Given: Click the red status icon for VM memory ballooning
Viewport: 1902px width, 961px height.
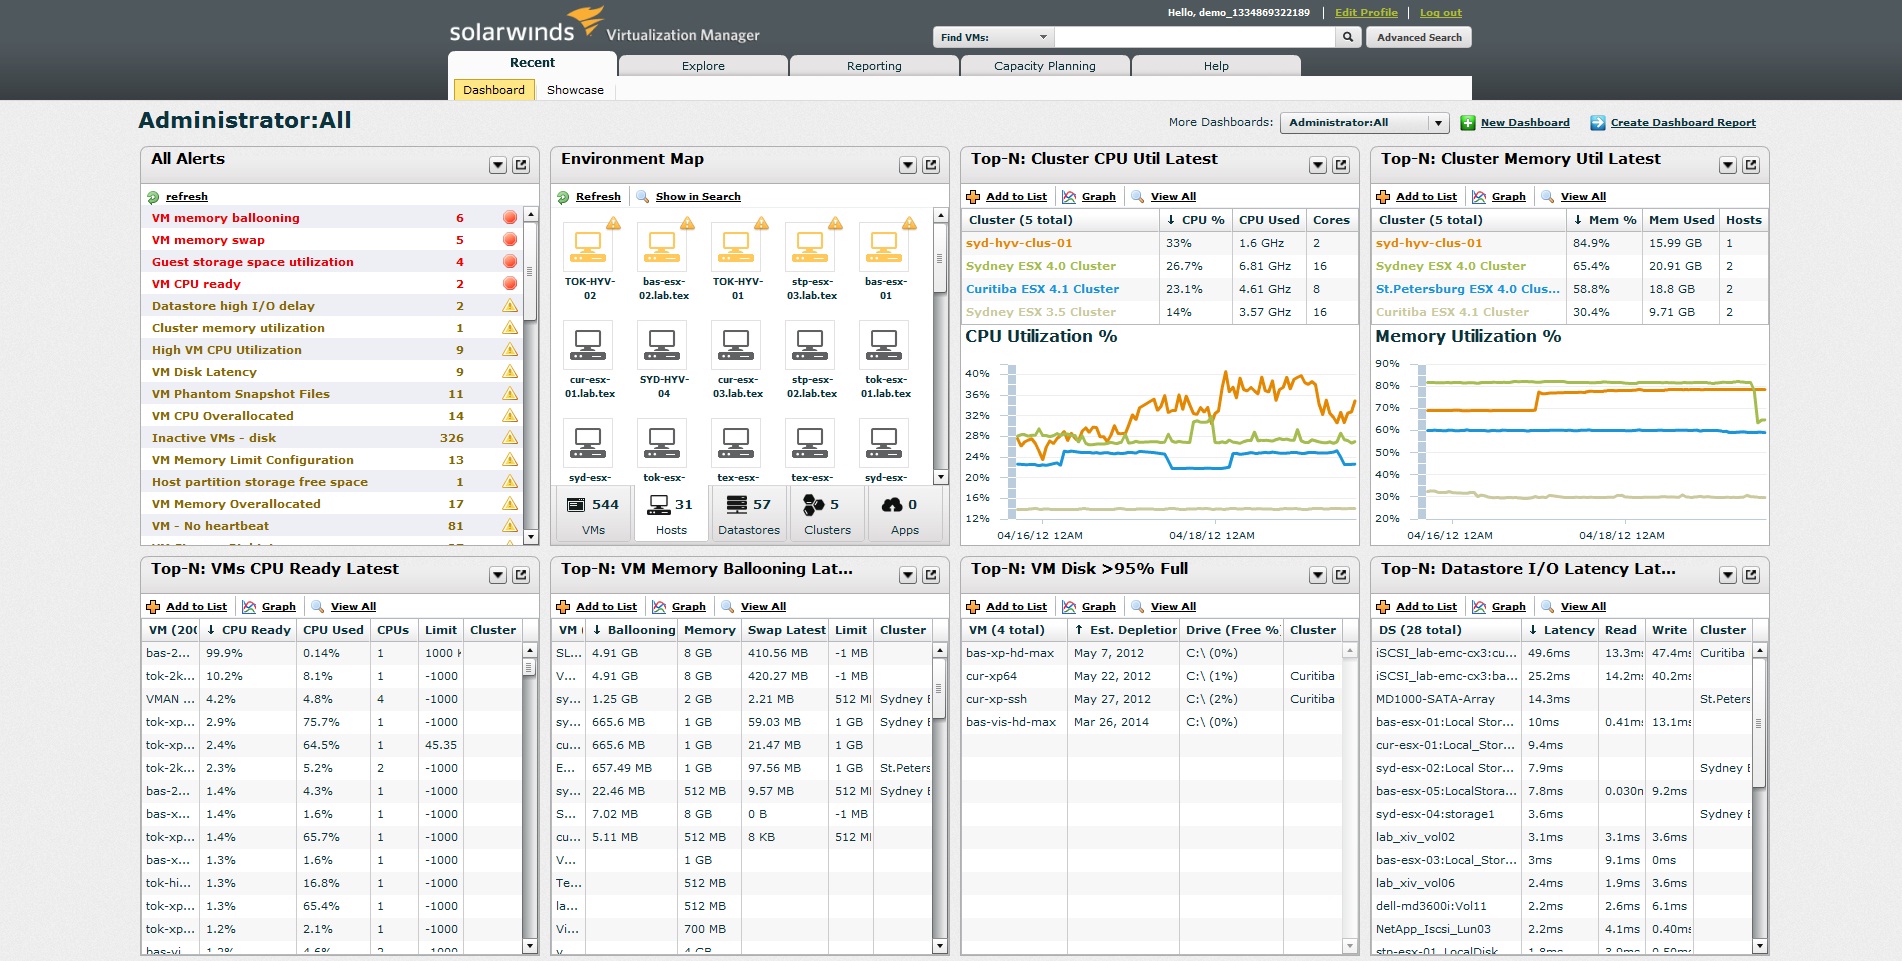Looking at the screenshot, I should click(x=510, y=218).
